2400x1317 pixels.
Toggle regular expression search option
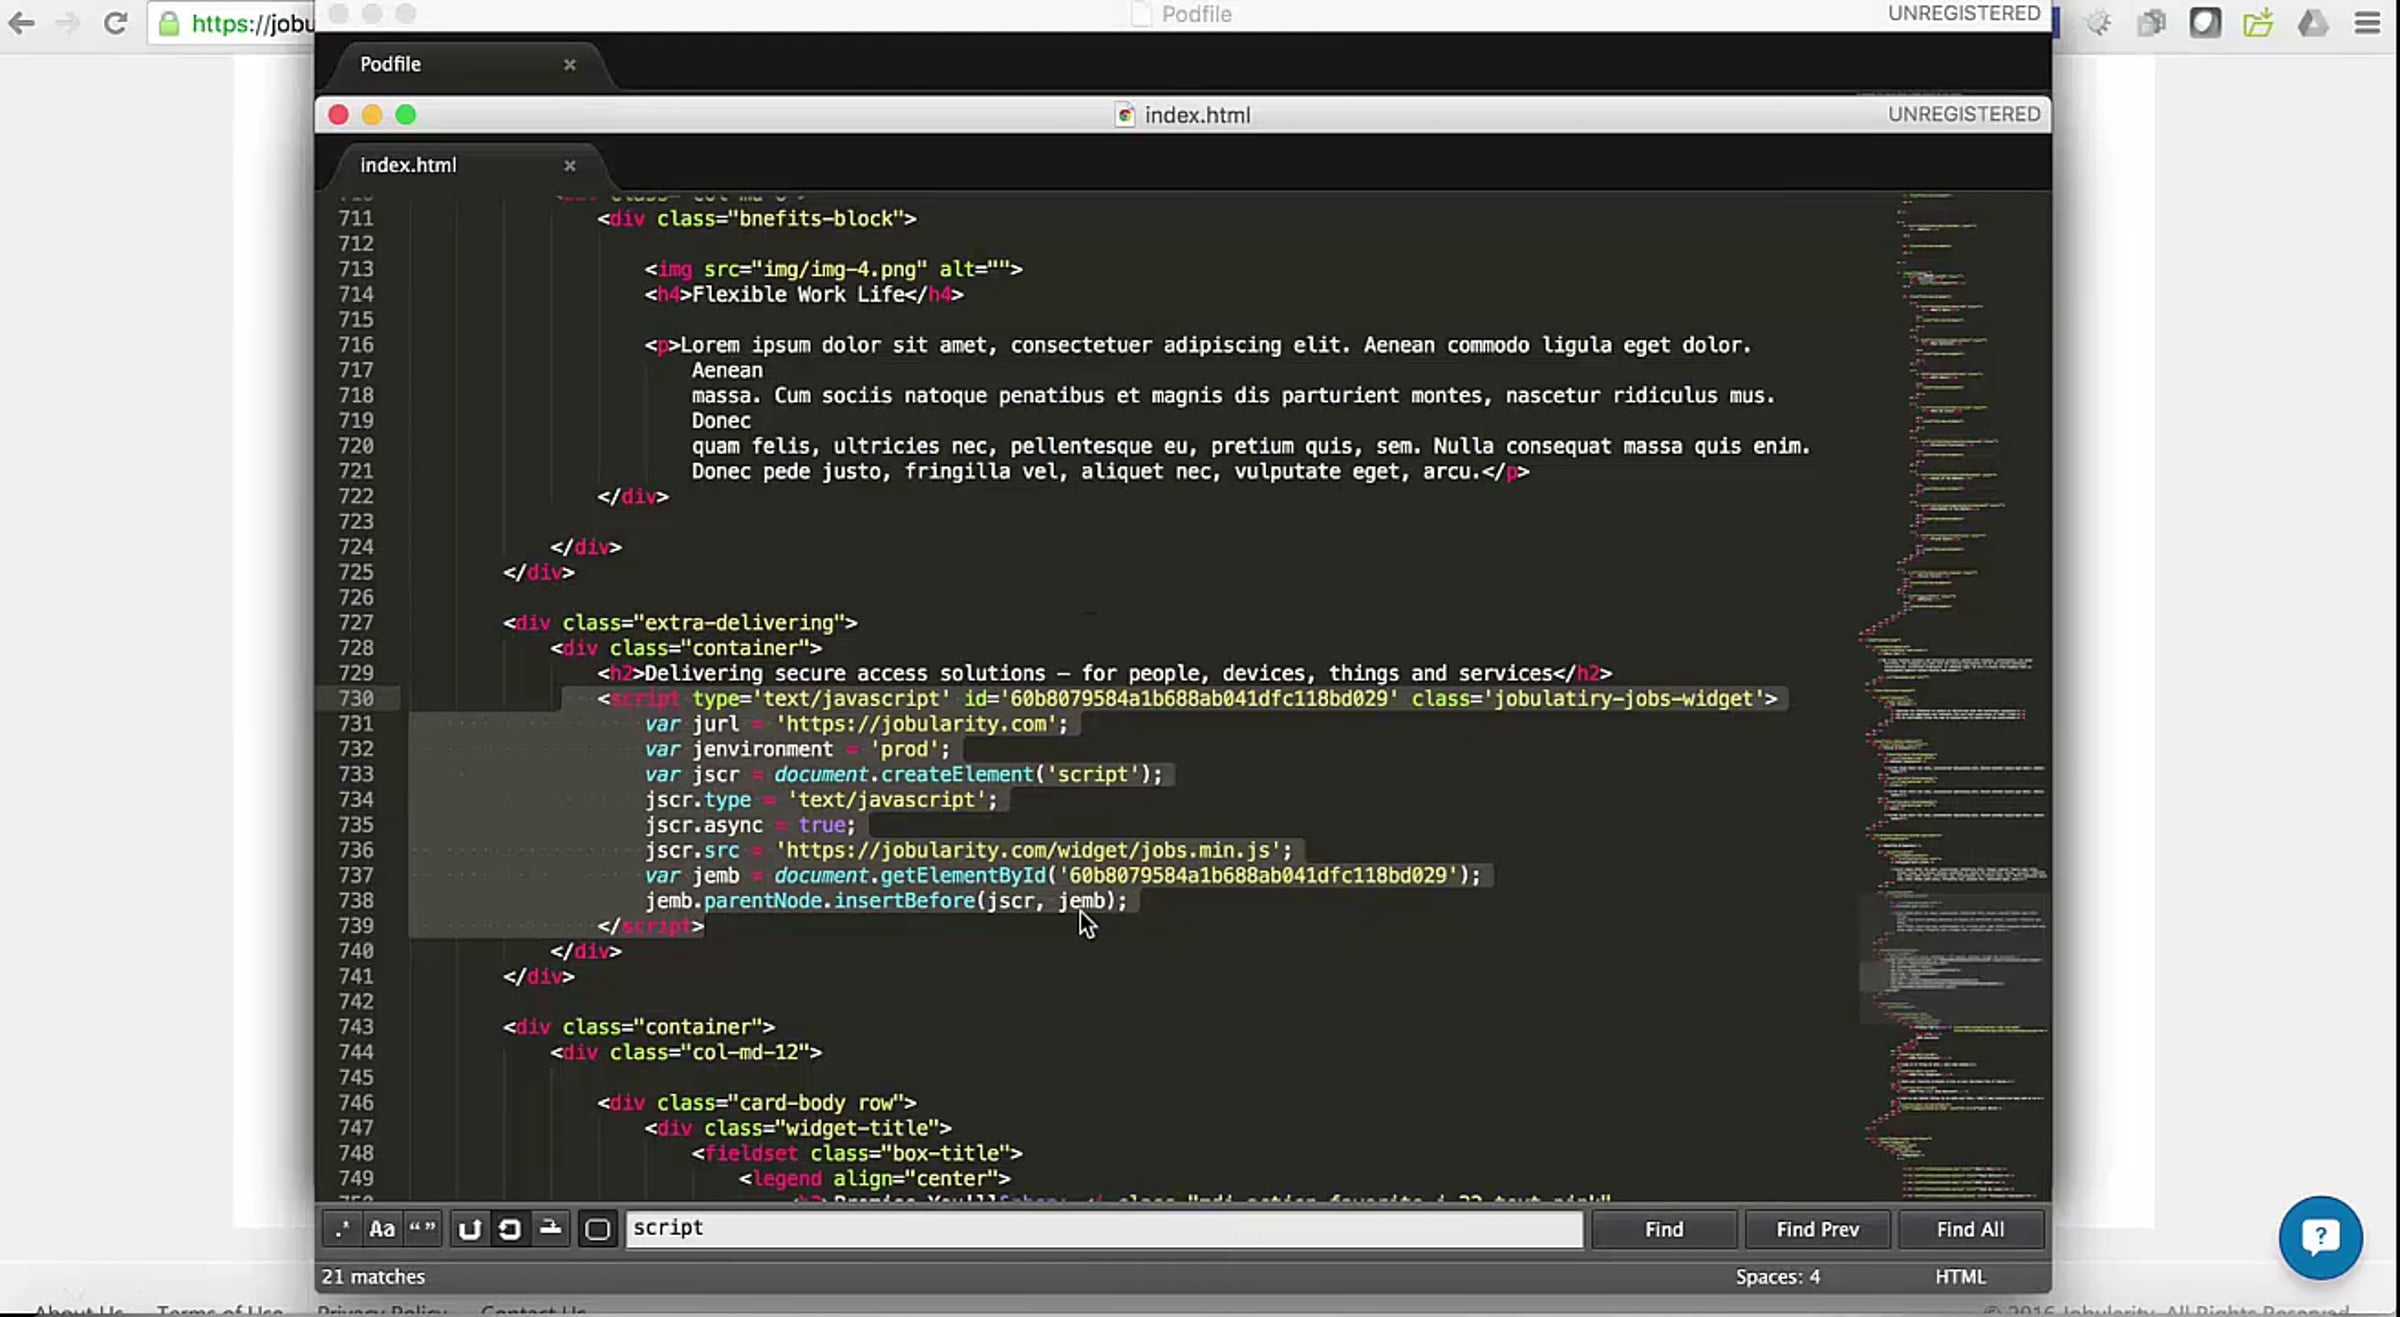pos(342,1229)
